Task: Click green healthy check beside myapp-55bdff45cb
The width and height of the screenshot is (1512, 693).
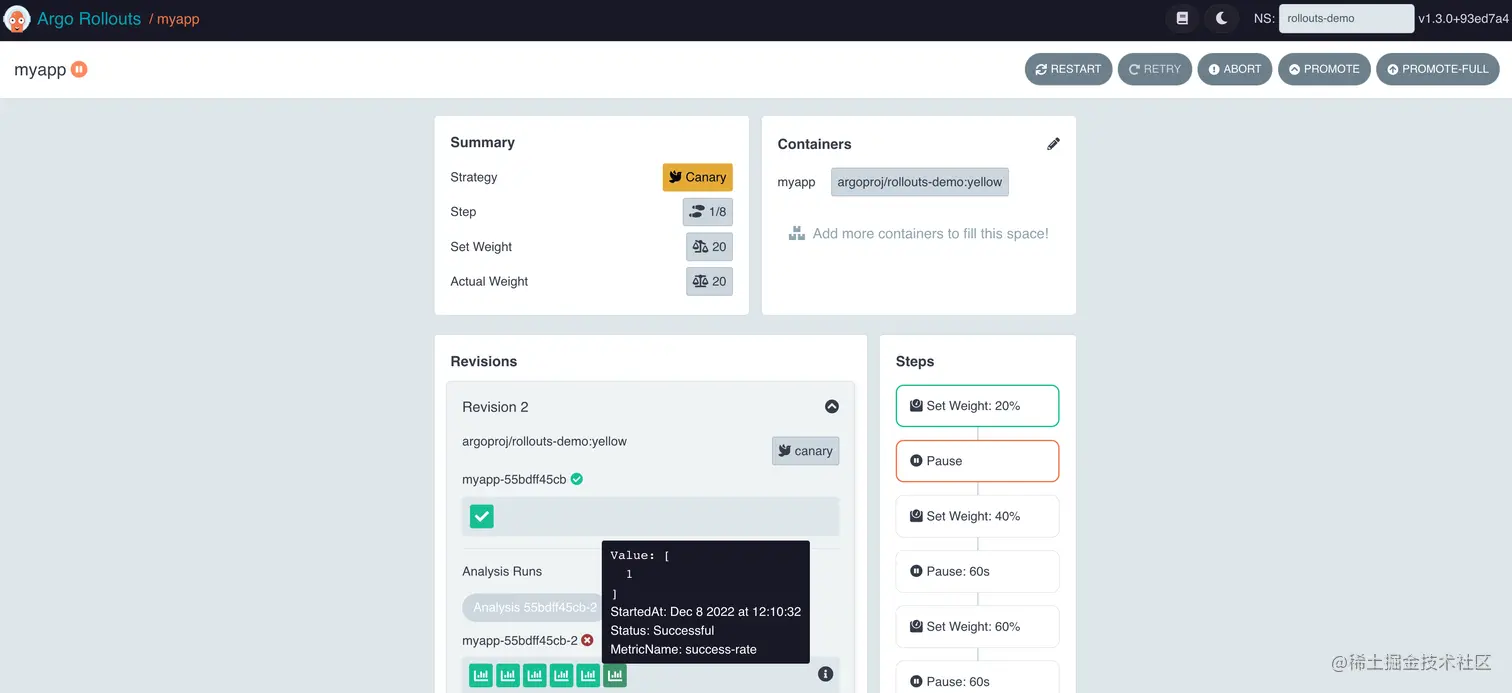Action: click(x=577, y=479)
